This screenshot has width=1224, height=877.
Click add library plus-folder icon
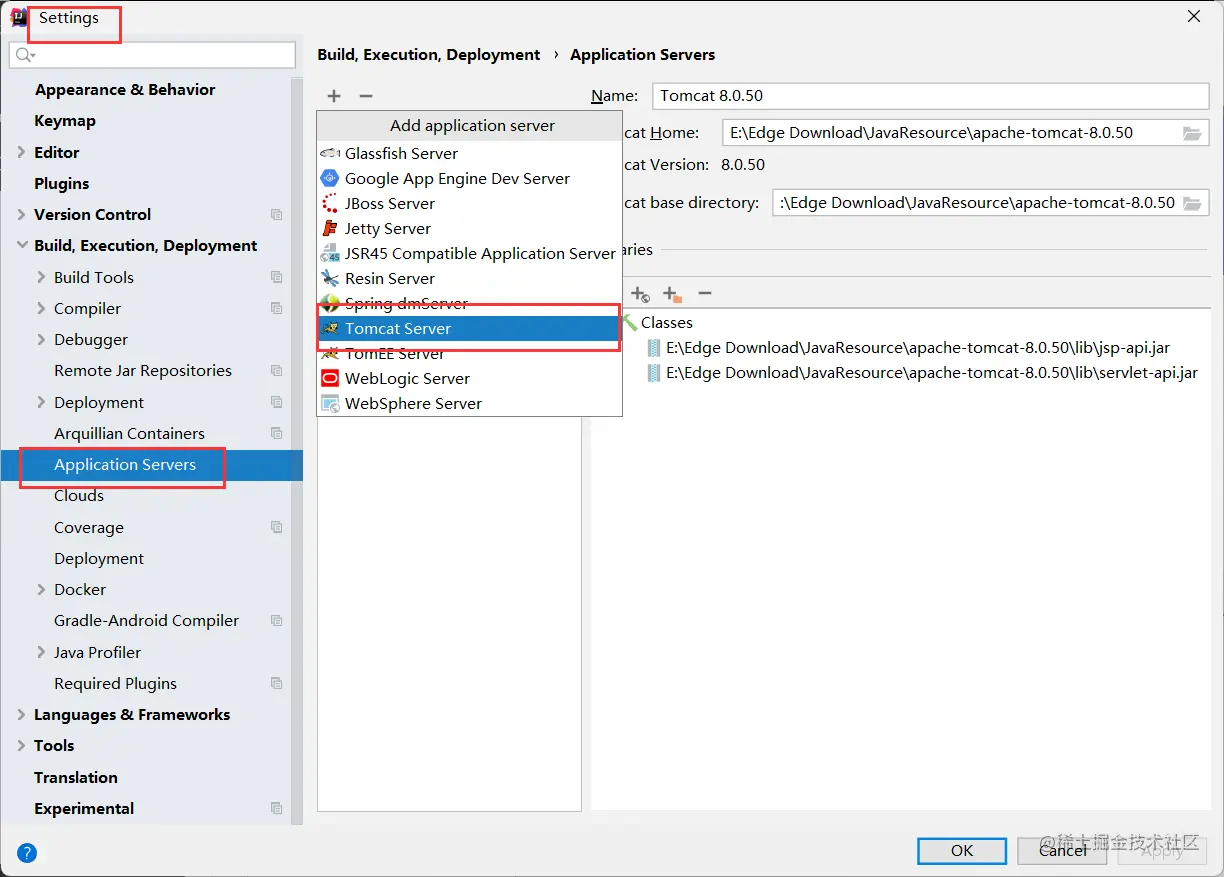tap(672, 293)
